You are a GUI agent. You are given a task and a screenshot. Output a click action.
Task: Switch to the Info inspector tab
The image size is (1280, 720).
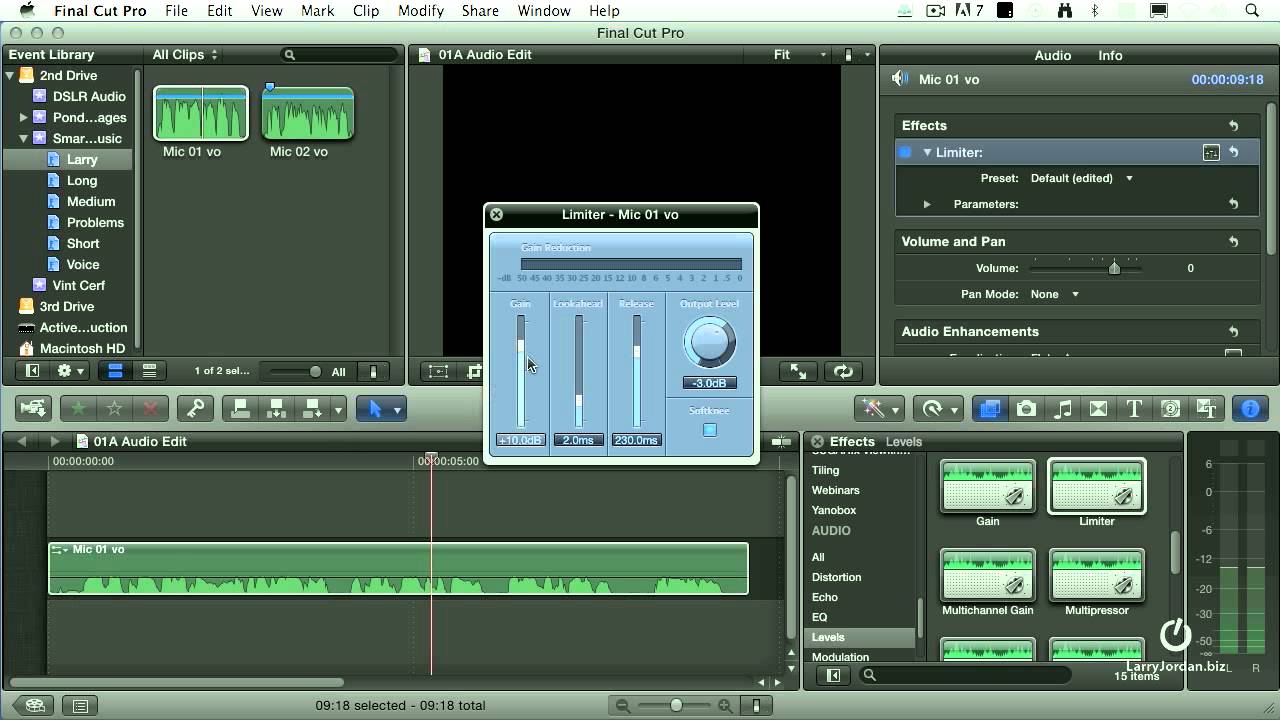click(1110, 55)
